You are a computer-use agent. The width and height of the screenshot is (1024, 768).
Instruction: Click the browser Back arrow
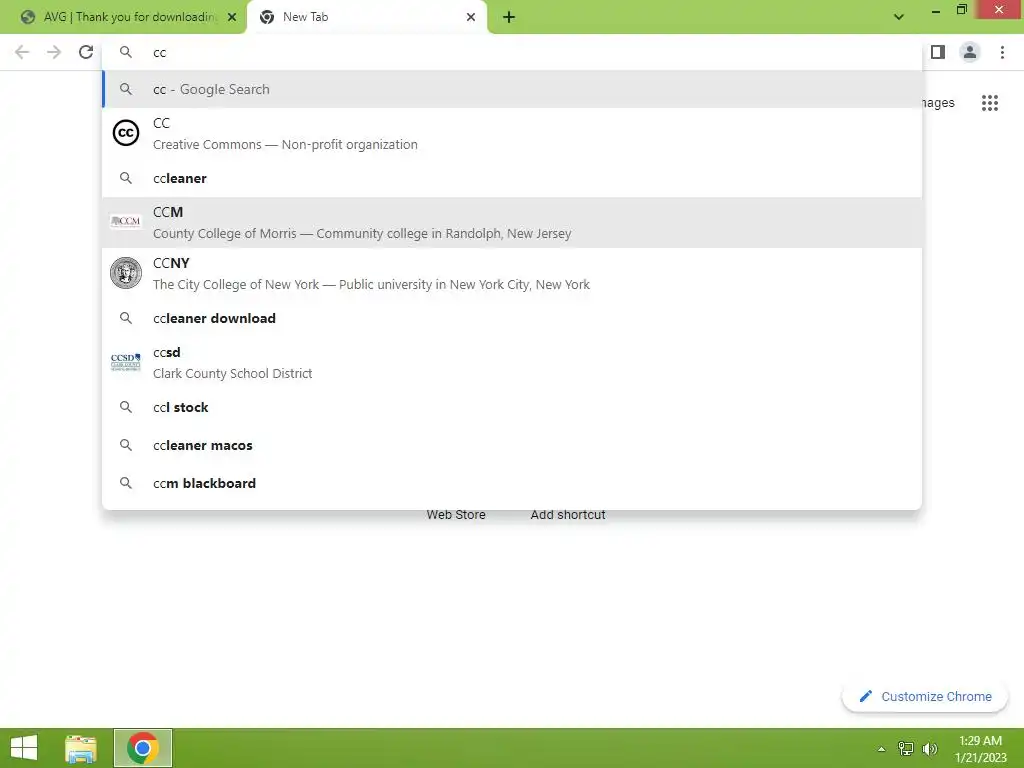[22, 52]
